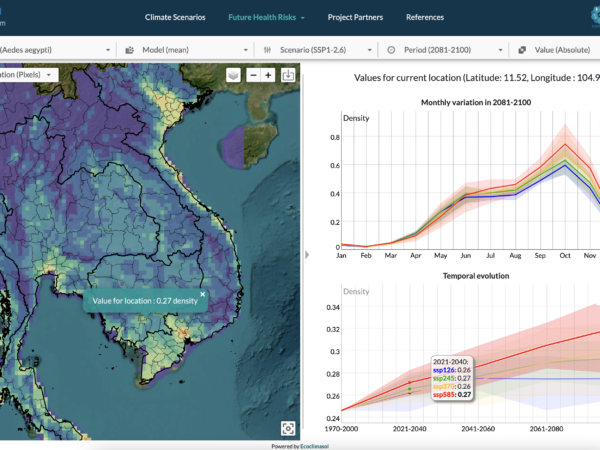Image resolution: width=600 pixels, height=450 pixels.
Task: Click the 'Monthly variation in 2081-2100' title
Action: [476, 103]
